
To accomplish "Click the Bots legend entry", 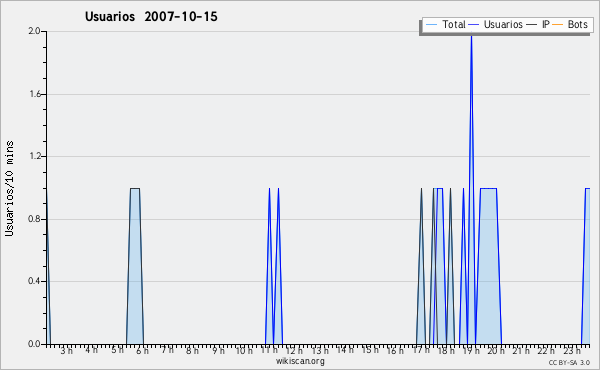I will tap(570, 24).
